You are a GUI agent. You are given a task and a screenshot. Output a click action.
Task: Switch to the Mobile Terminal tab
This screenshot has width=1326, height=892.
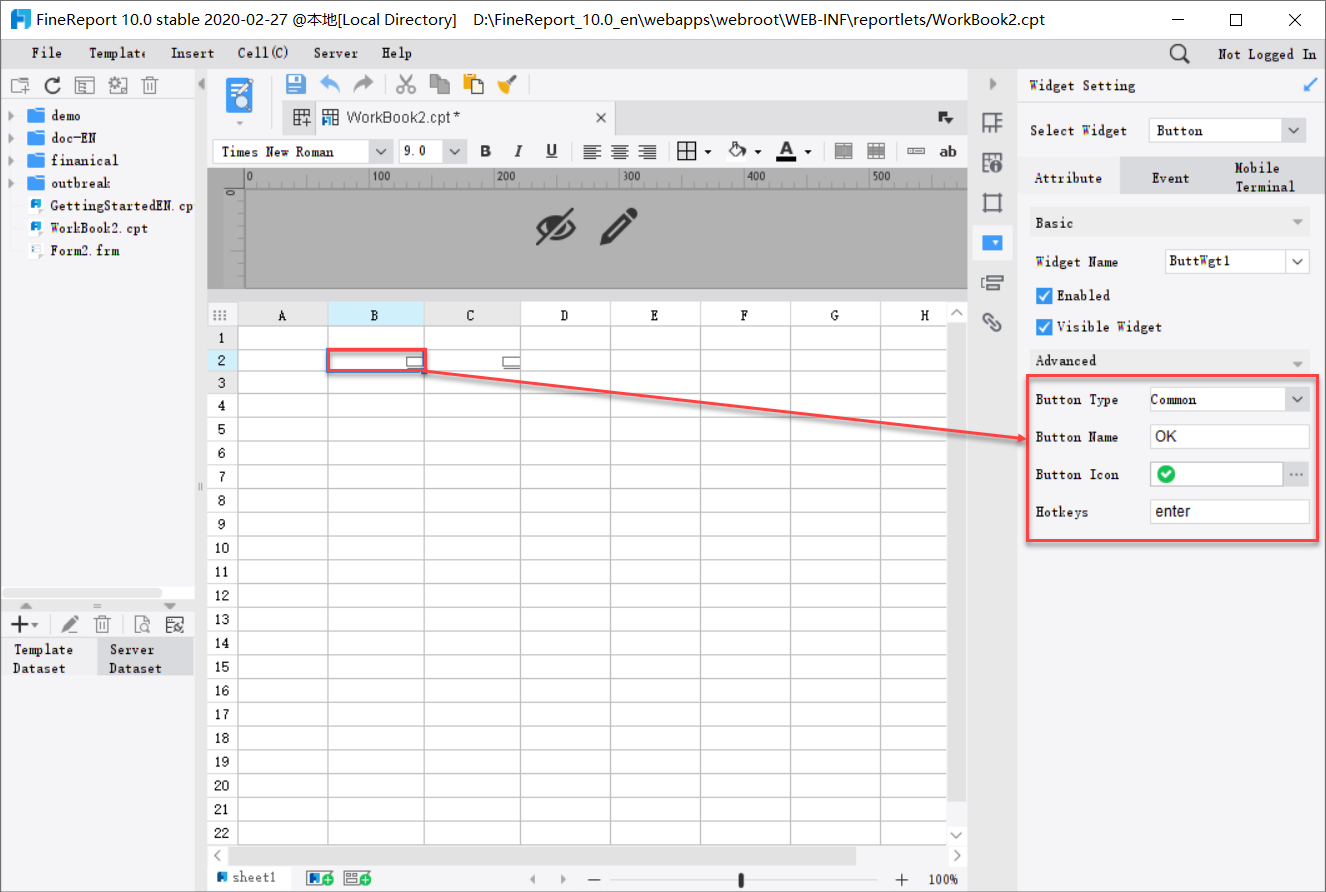[1264, 177]
